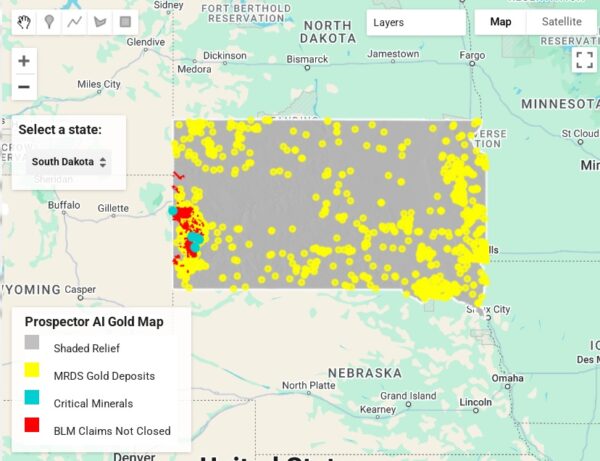Viewport: 600px width, 461px height.
Task: Click the Bismarck city label
Action: (x=307, y=59)
